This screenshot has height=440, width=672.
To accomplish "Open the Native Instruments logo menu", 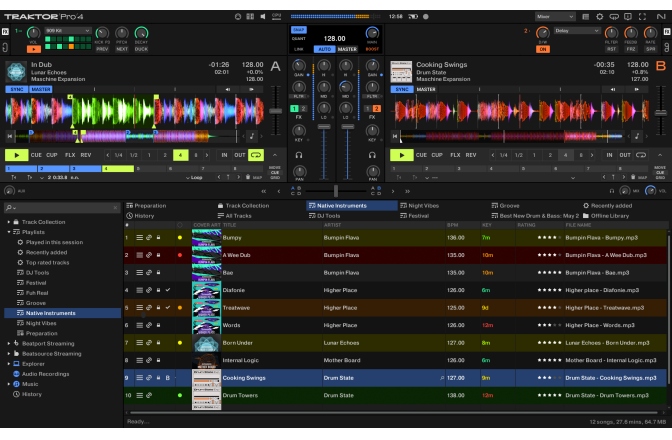I will pos(660,17).
